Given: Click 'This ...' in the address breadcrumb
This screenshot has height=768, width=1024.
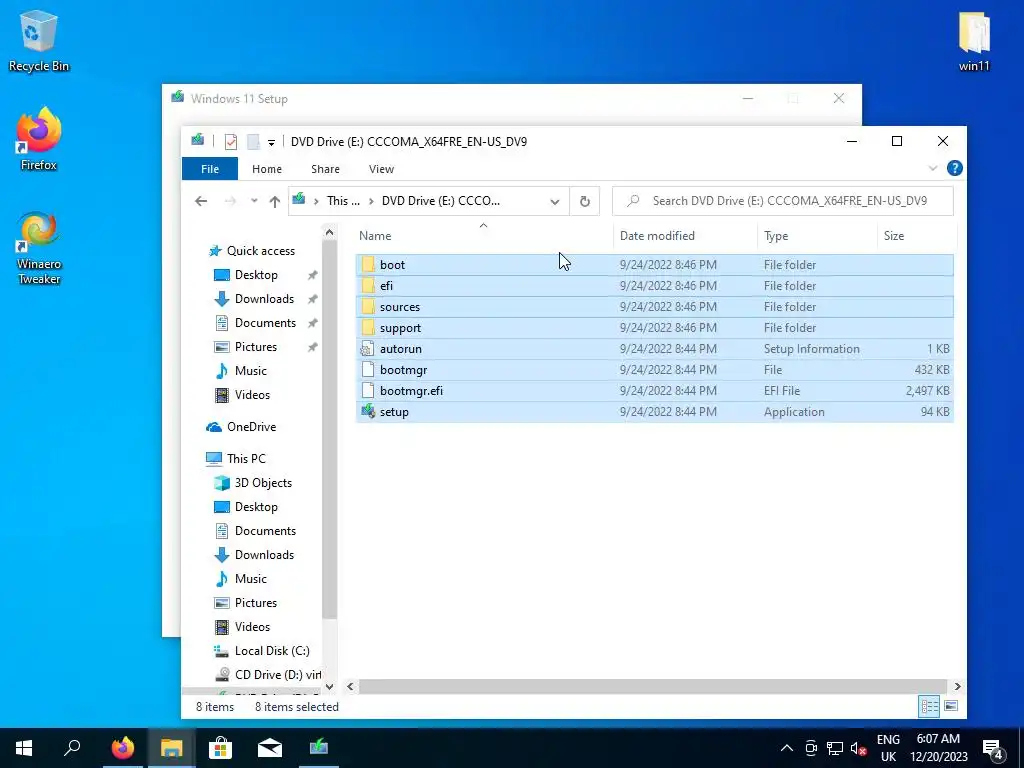Looking at the screenshot, I should point(343,200).
